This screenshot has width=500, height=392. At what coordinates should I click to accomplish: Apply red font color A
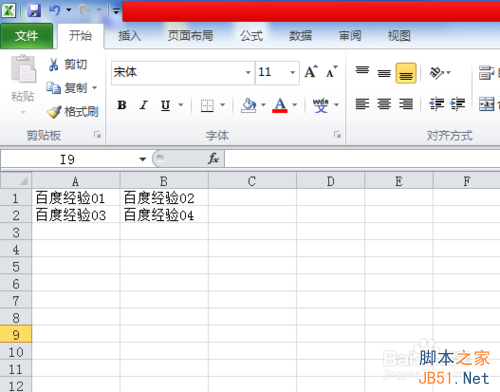[280, 105]
